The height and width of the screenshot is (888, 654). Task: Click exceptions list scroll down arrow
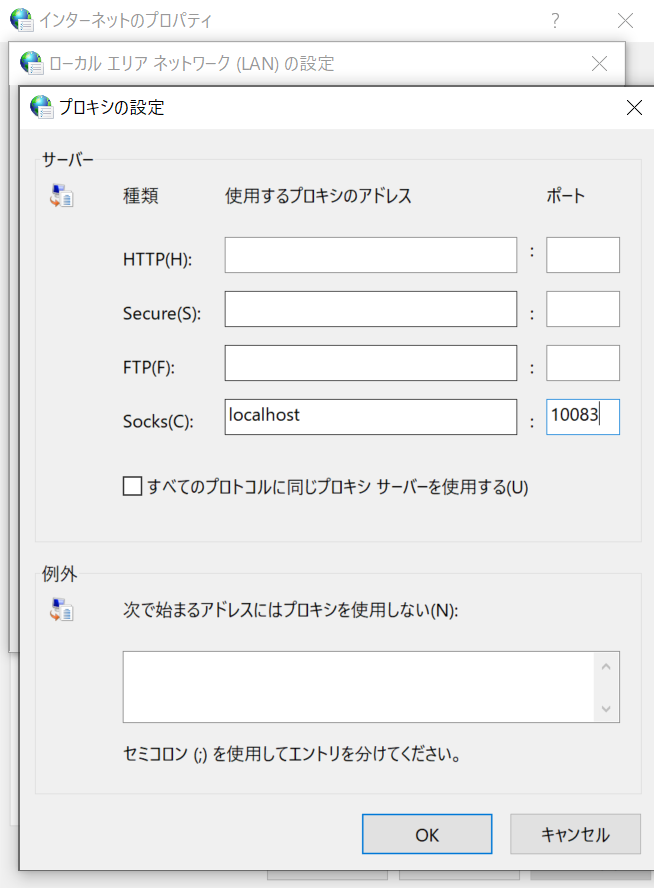606,708
